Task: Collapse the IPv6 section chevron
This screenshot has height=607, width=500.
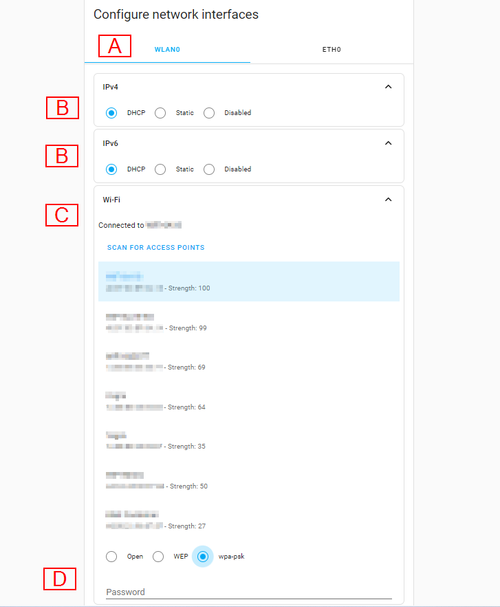Action: 388,143
